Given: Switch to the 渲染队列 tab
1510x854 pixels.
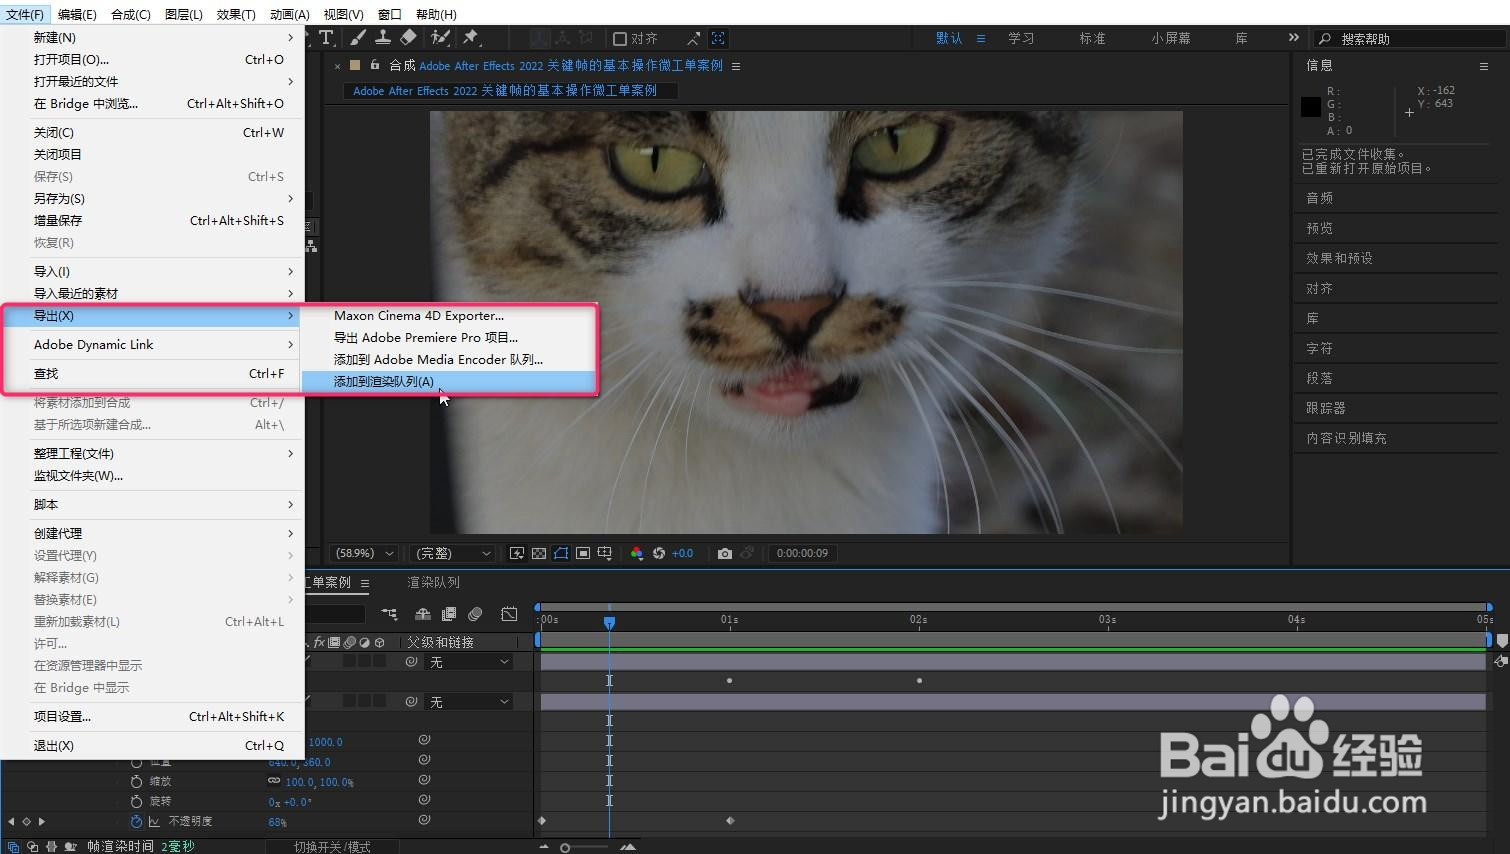Looking at the screenshot, I should [x=433, y=582].
